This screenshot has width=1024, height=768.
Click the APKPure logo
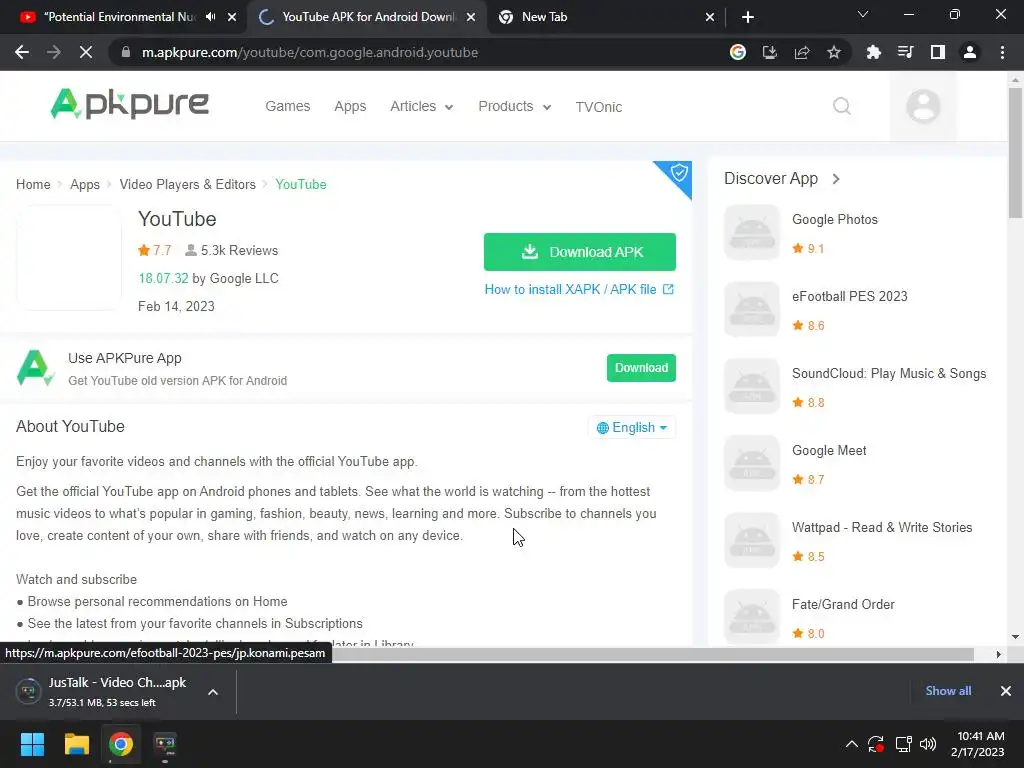pos(129,104)
